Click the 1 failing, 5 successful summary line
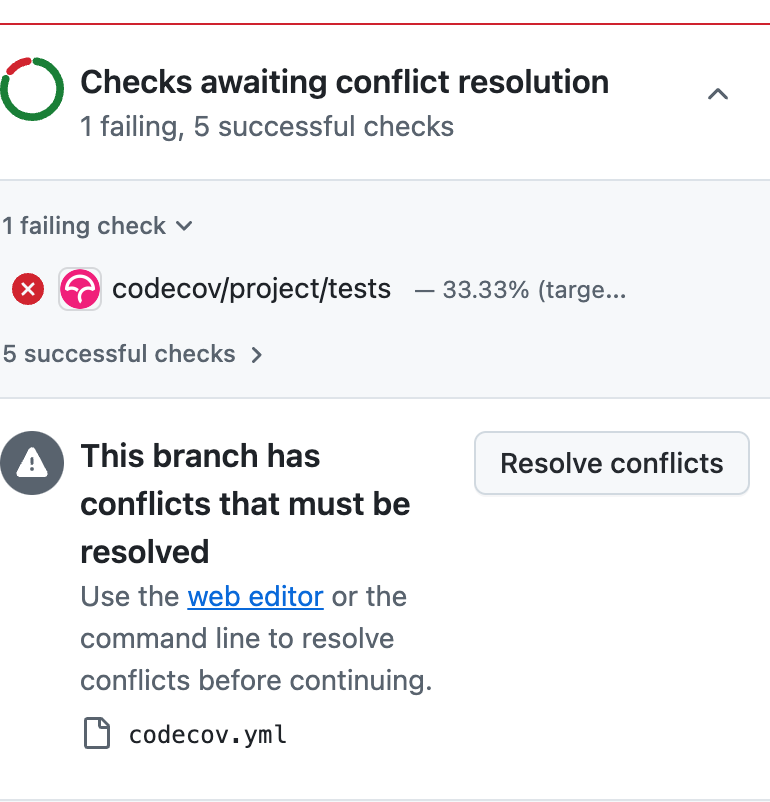Screen dimensions: 770x802 point(266,126)
